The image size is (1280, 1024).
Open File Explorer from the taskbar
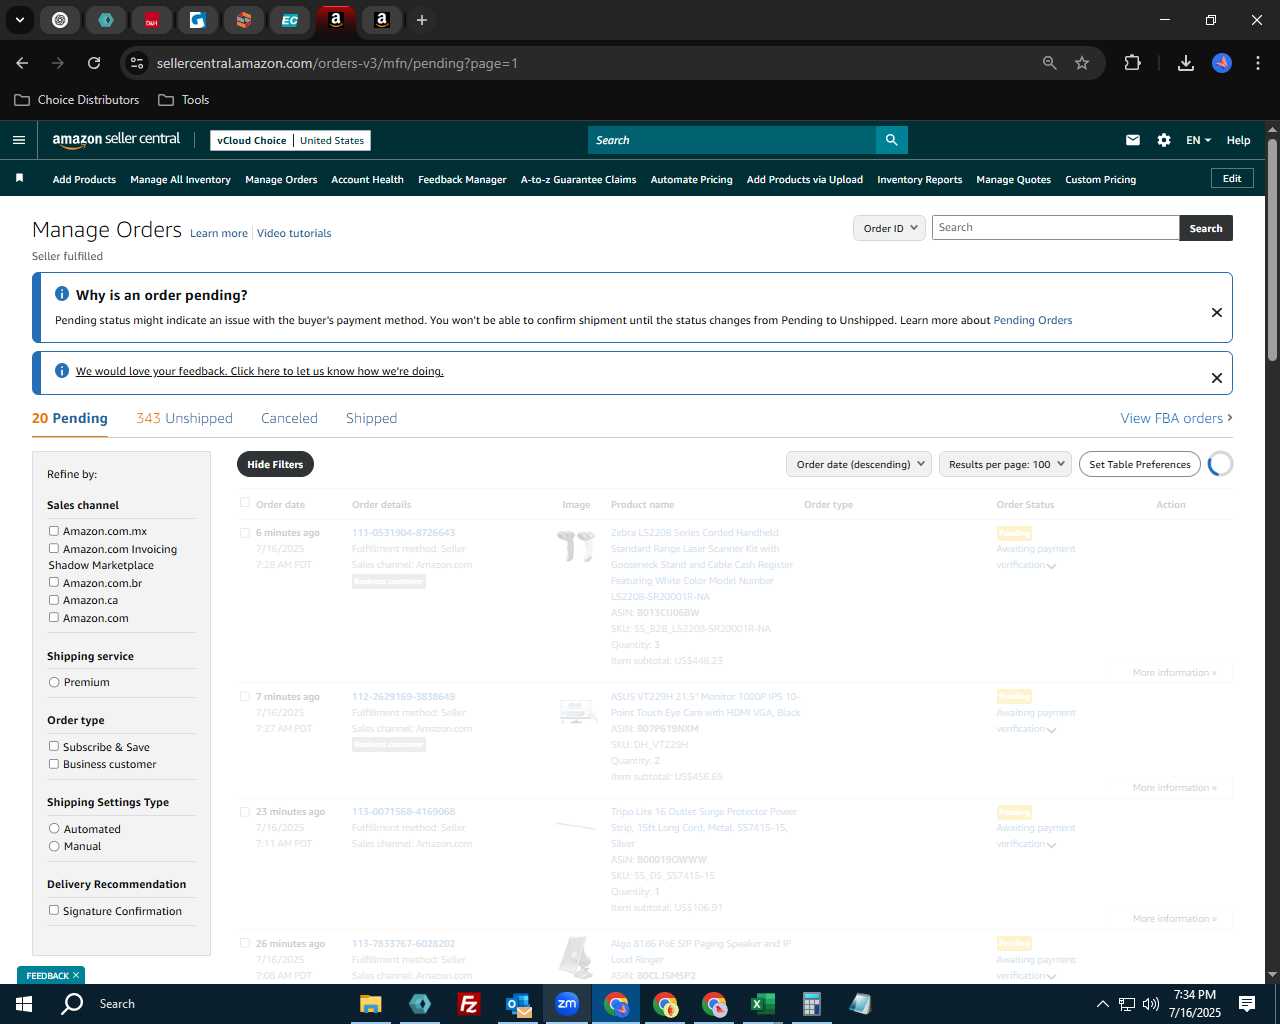(x=371, y=1004)
